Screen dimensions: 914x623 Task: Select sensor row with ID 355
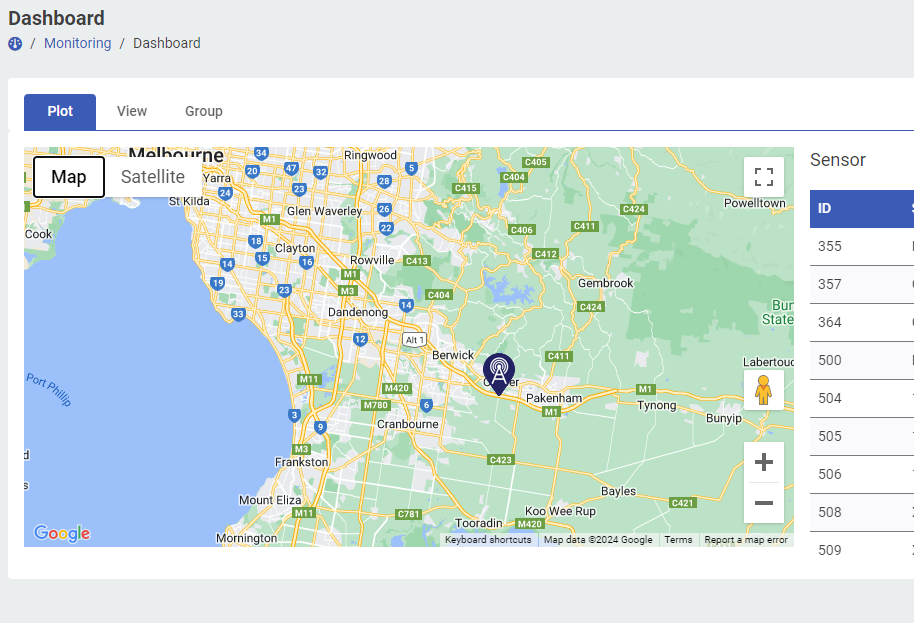click(860, 246)
